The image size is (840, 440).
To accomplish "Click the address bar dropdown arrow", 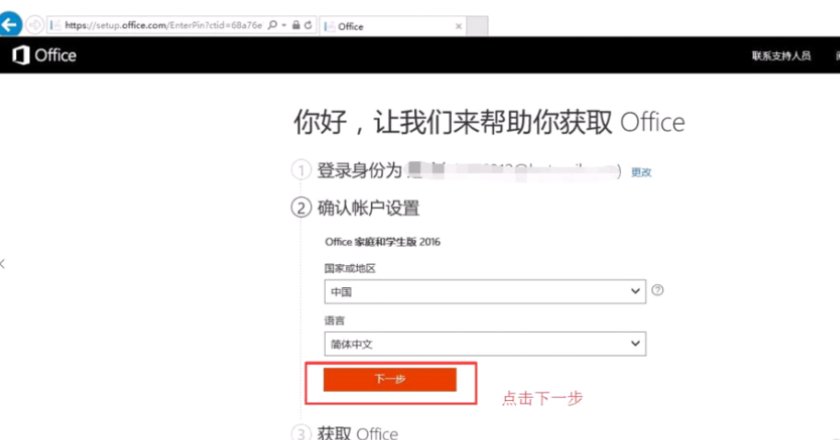I will pos(284,25).
